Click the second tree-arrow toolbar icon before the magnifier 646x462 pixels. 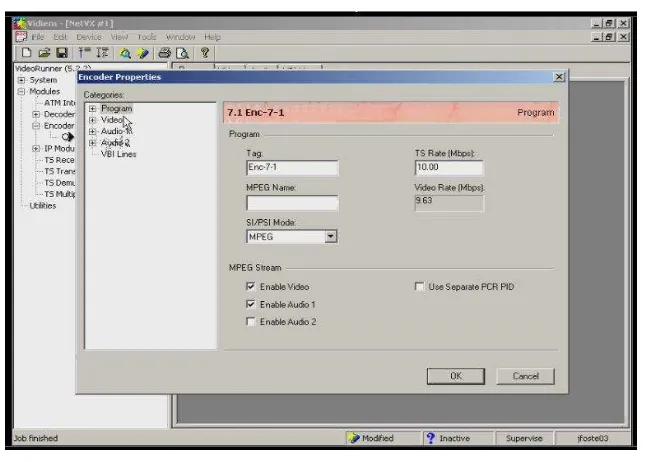(x=102, y=53)
